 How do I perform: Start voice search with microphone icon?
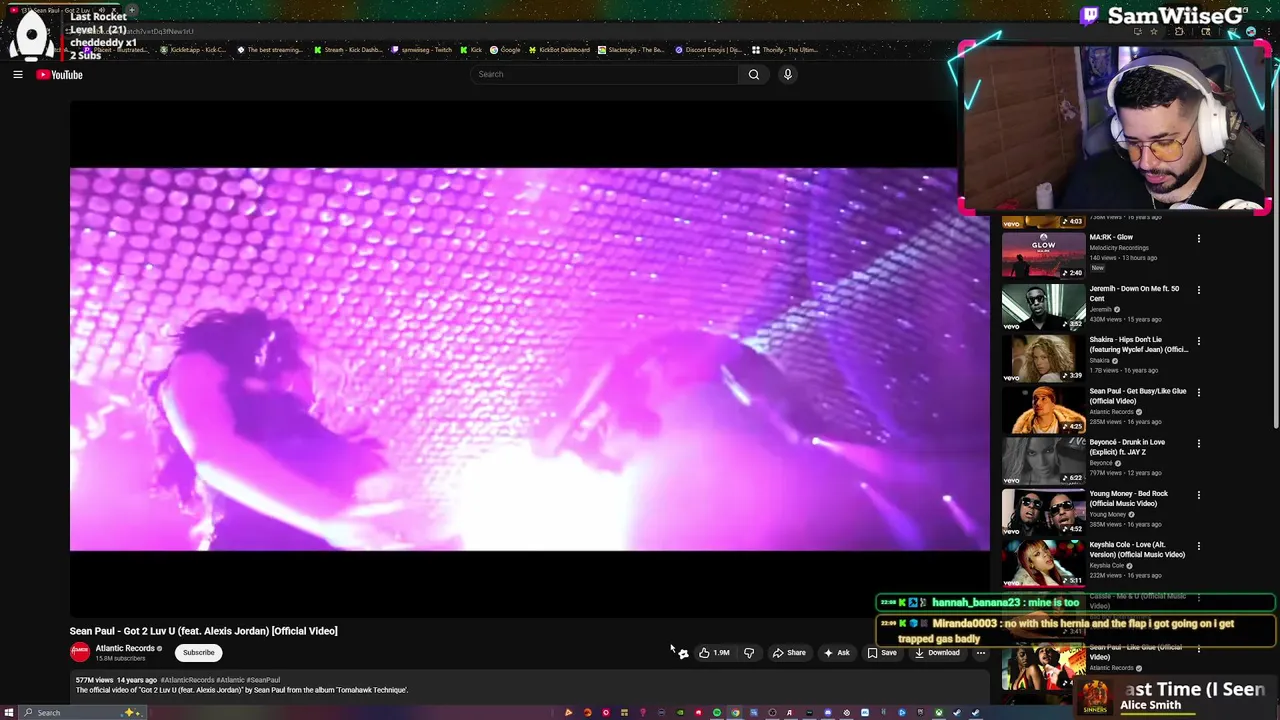(x=788, y=74)
